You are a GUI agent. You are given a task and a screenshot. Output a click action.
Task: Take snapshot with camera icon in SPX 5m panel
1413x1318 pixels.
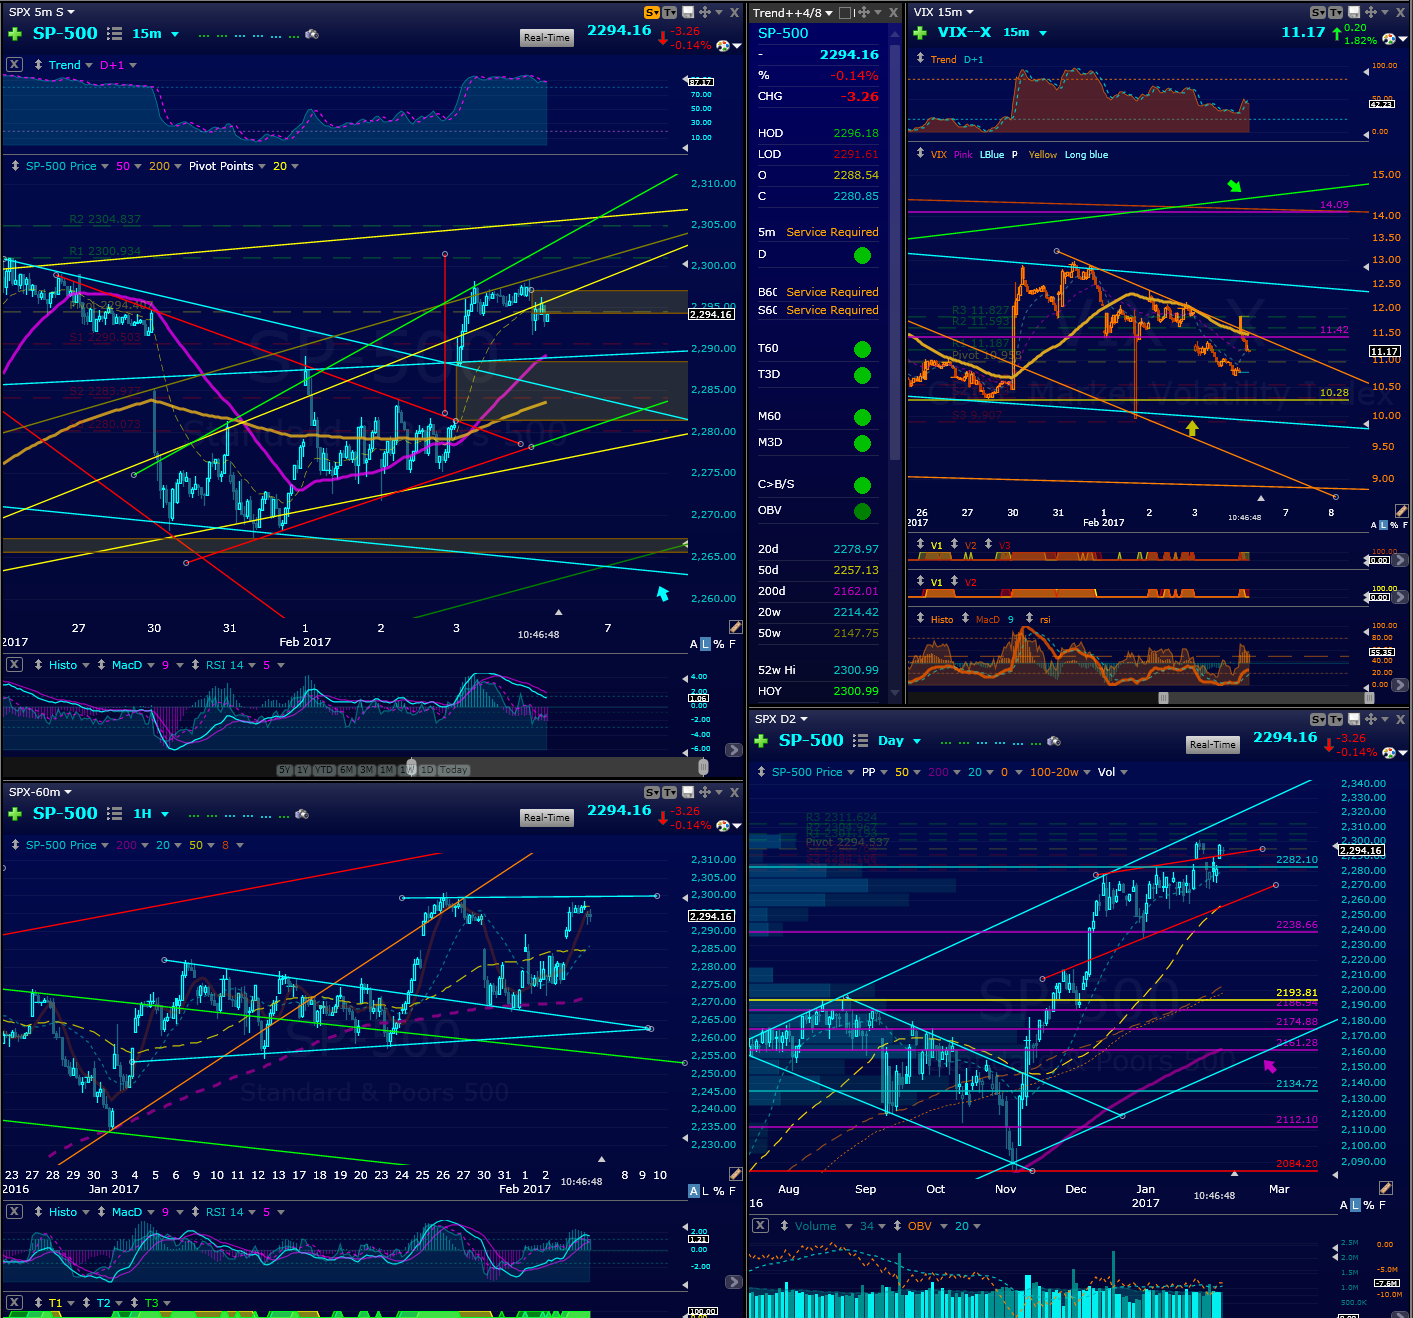pyautogui.click(x=312, y=34)
